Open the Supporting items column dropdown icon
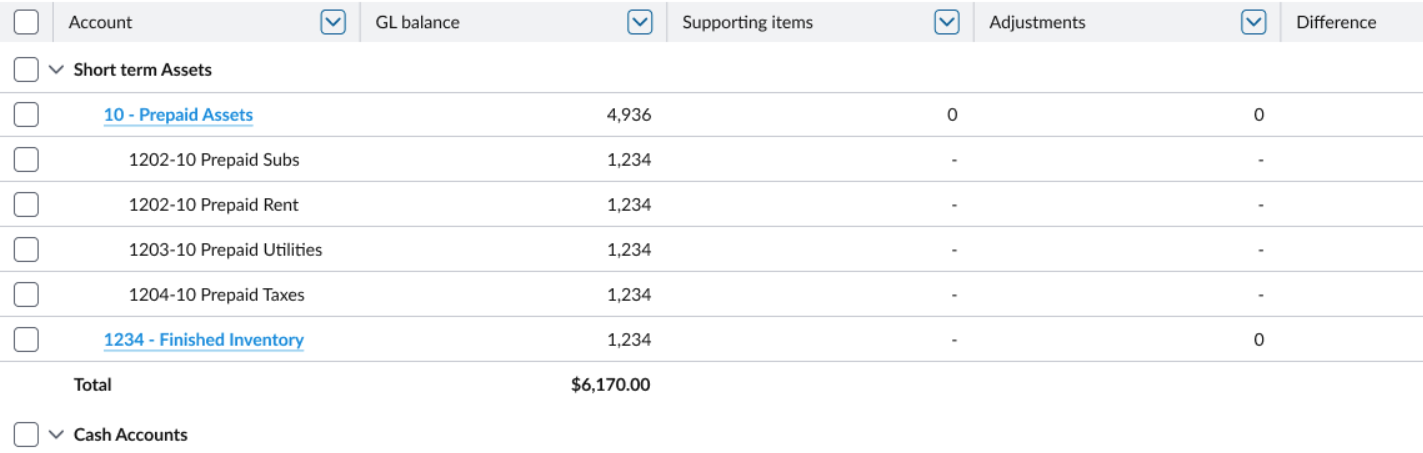 point(946,22)
